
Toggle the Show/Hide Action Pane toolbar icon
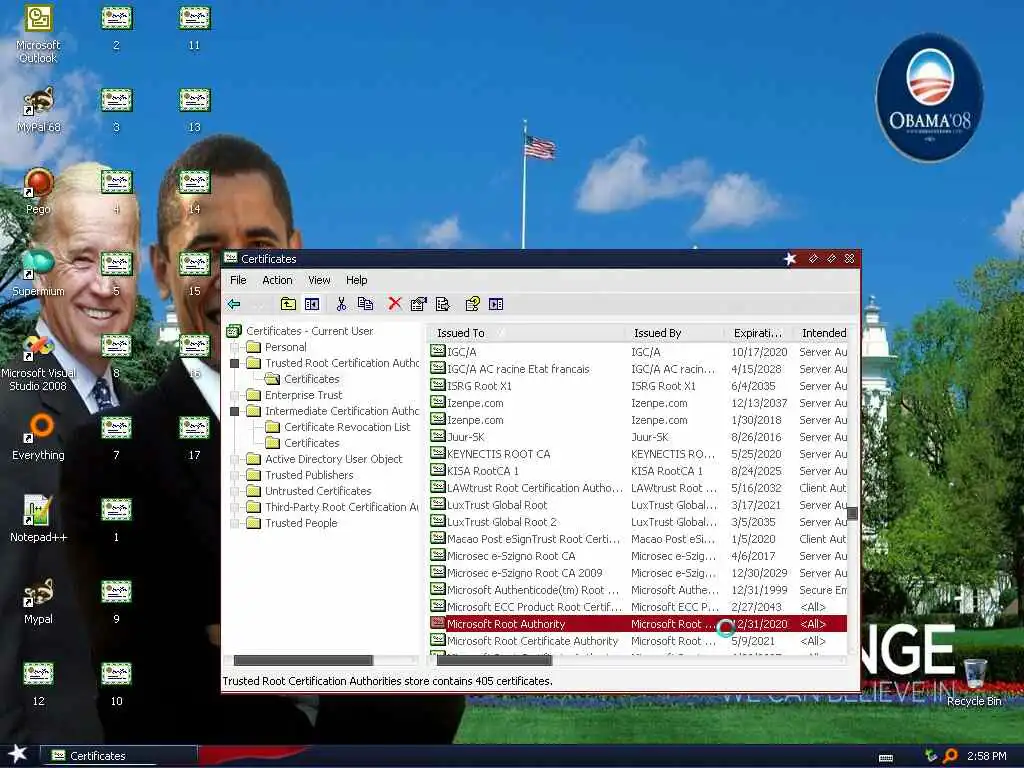tap(496, 304)
